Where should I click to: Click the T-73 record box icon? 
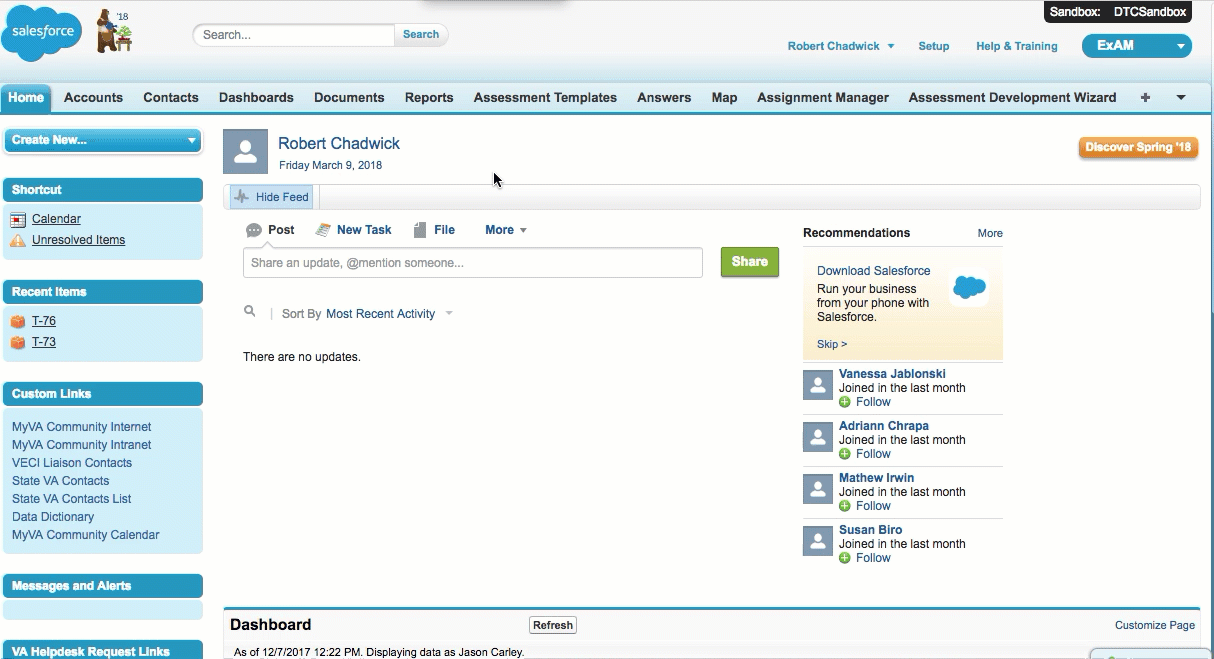pos(18,342)
